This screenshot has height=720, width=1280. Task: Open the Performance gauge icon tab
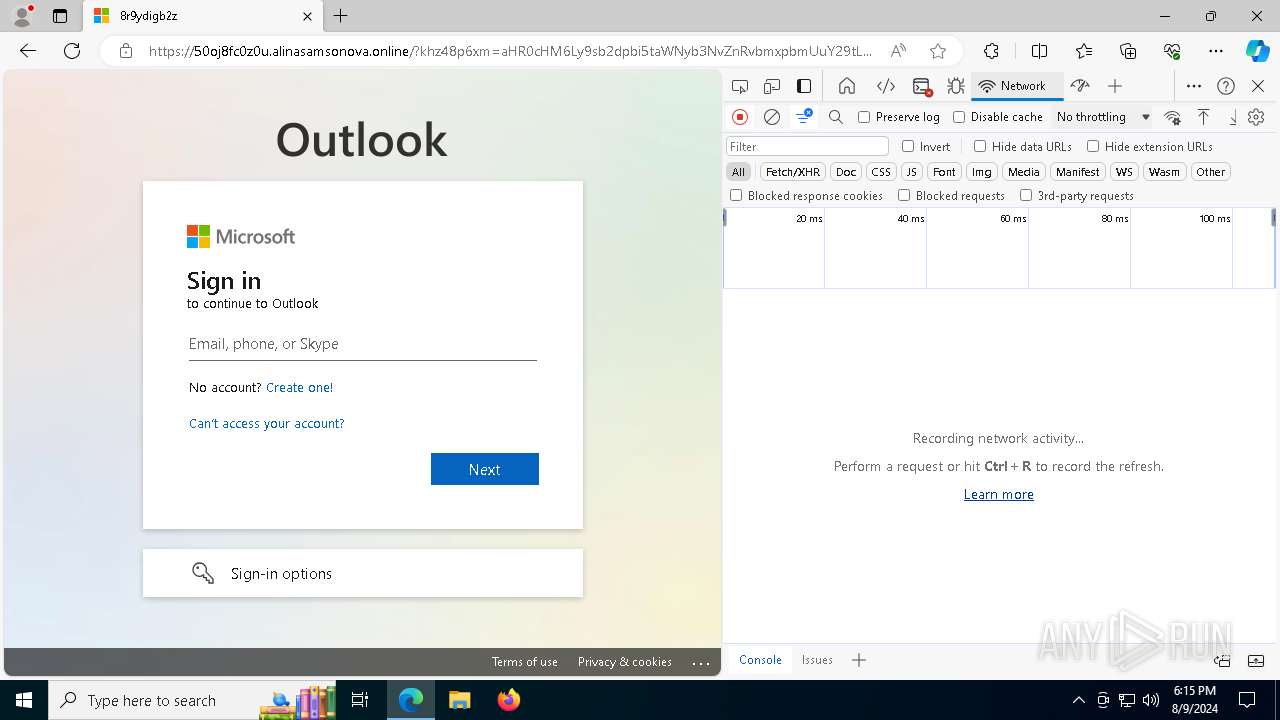pyautogui.click(x=1080, y=86)
